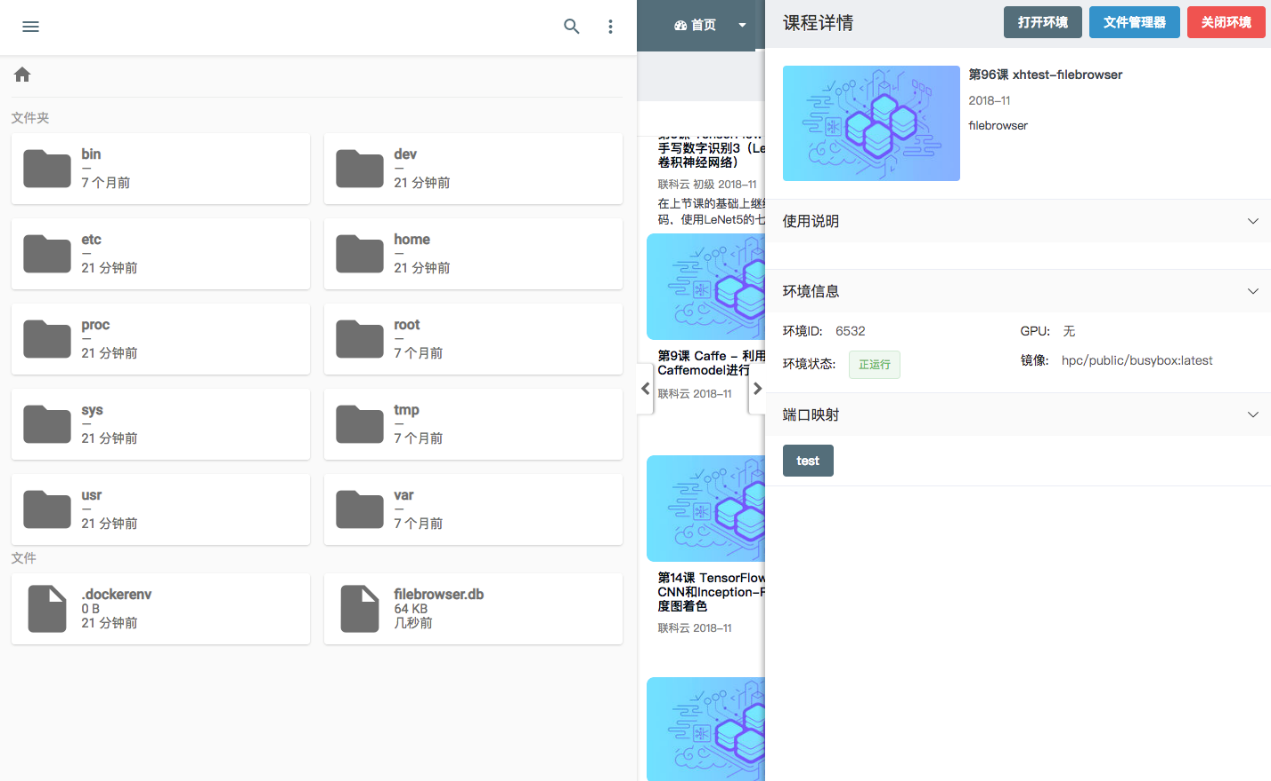Screen dimensions: 1271x781
Task: Open the bin folder
Action: 160,169
